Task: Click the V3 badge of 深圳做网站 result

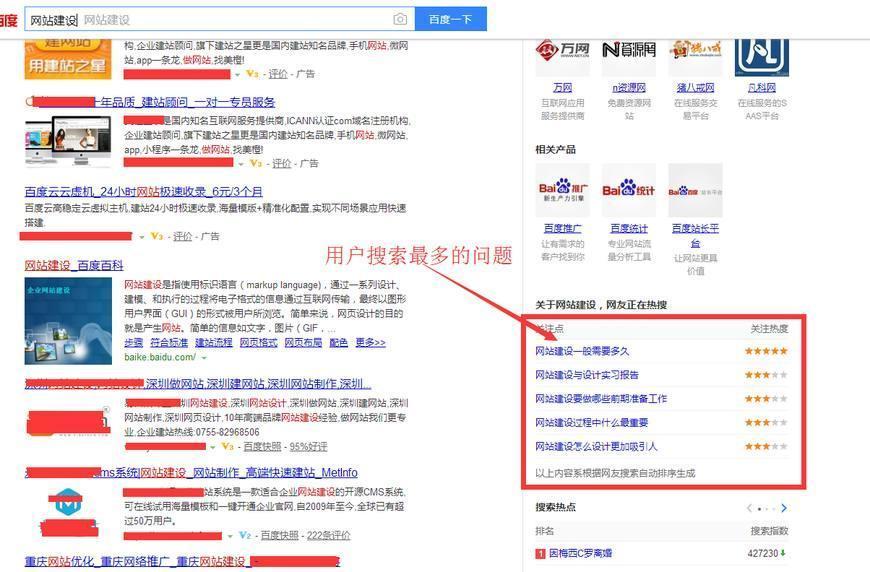Action: (x=227, y=447)
